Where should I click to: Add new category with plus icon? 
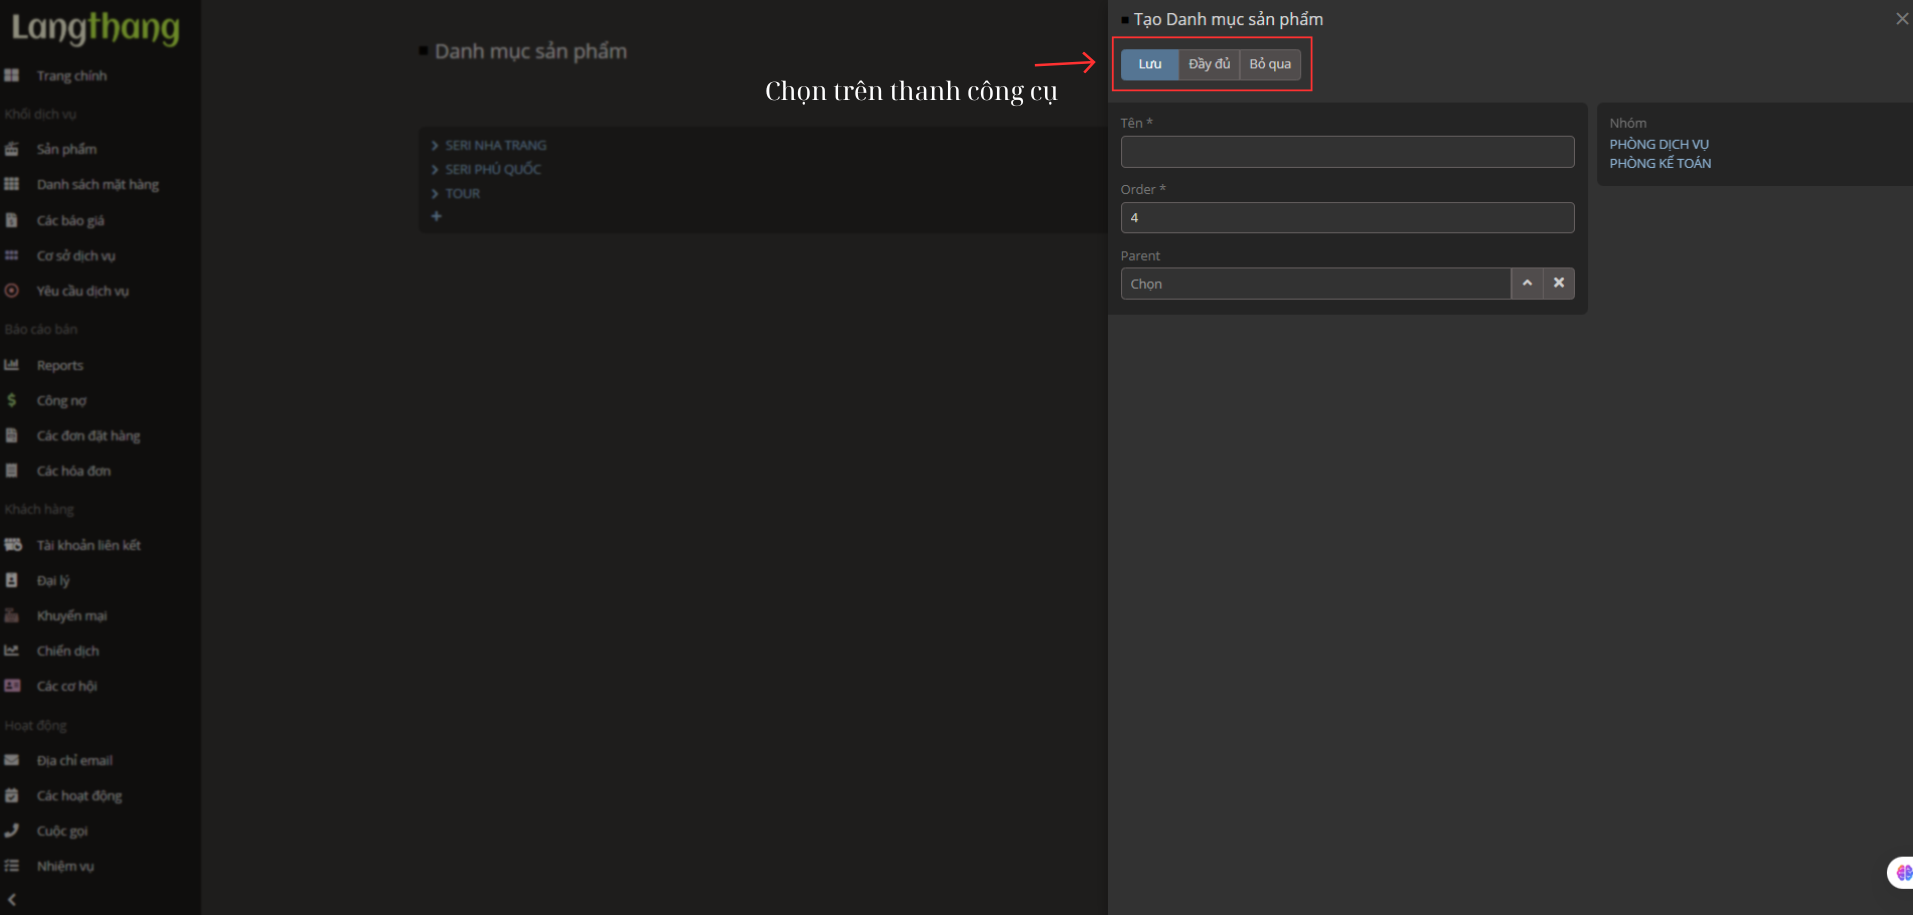(436, 216)
